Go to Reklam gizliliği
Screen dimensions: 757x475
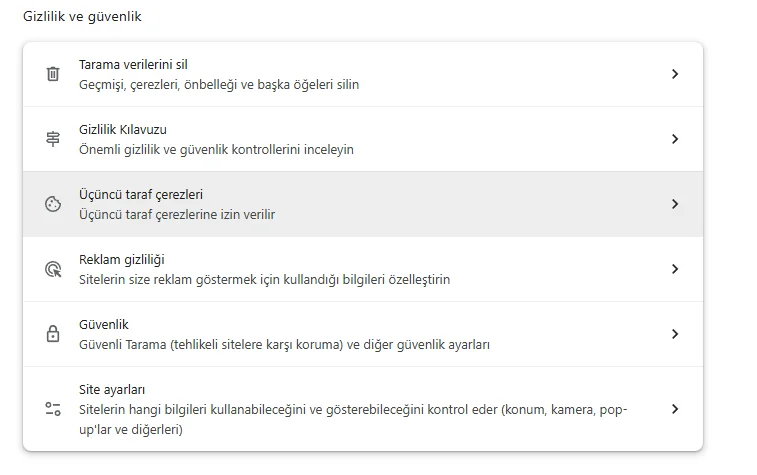[121, 260]
